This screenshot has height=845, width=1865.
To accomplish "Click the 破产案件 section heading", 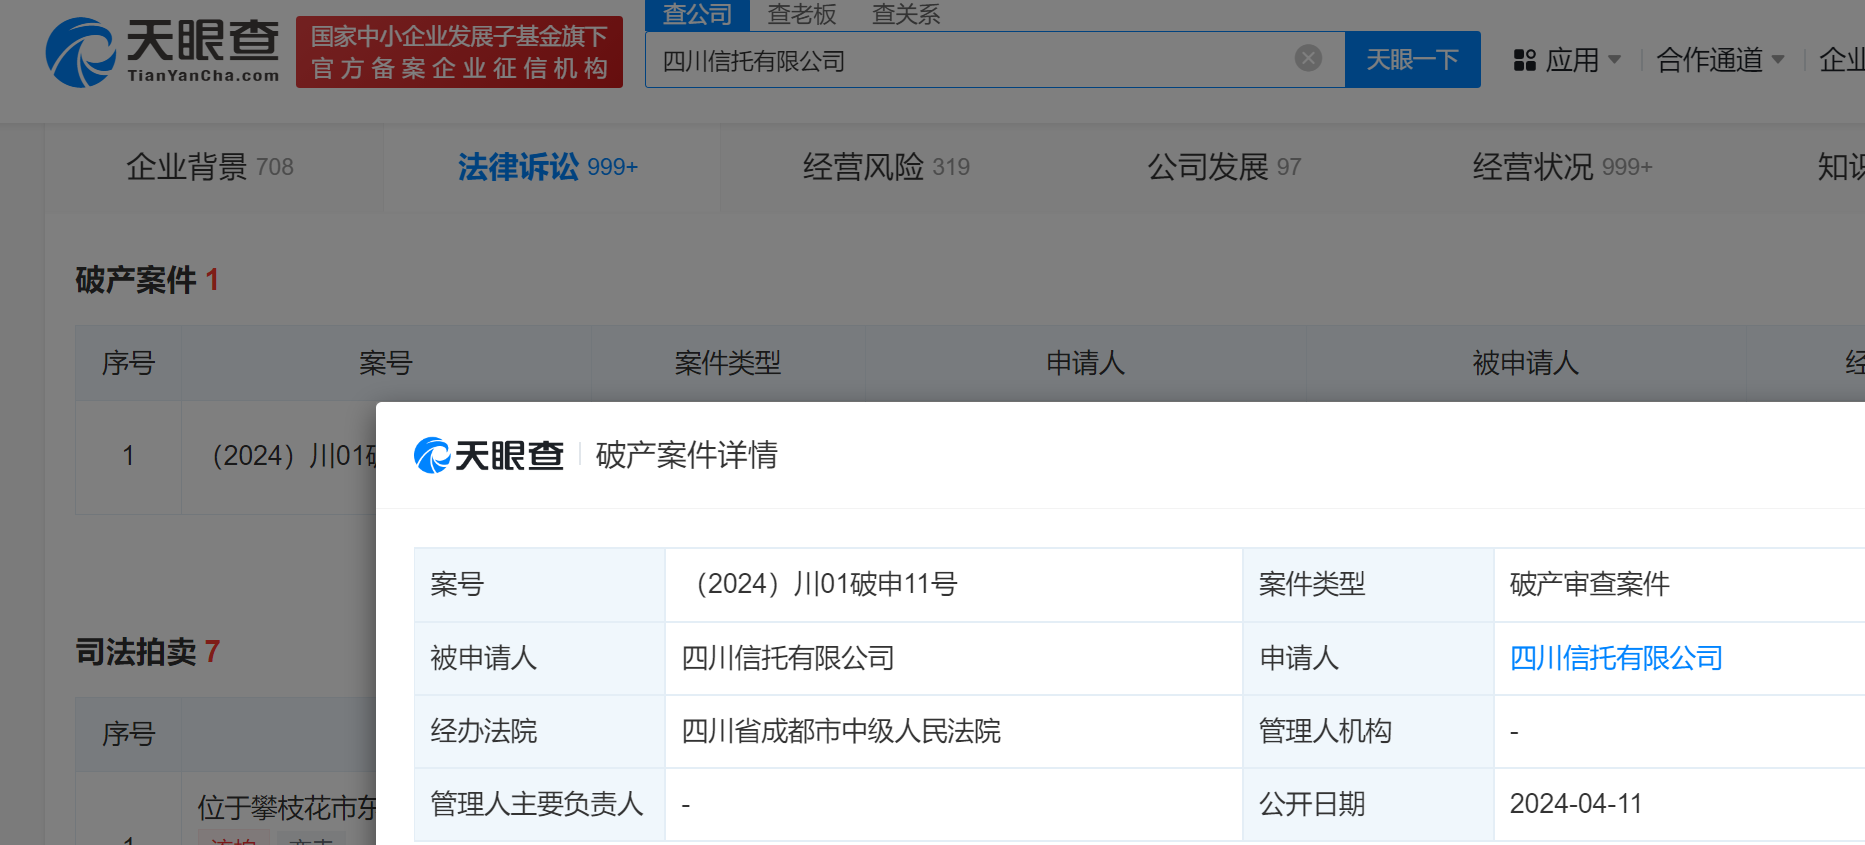I will pyautogui.click(x=136, y=280).
